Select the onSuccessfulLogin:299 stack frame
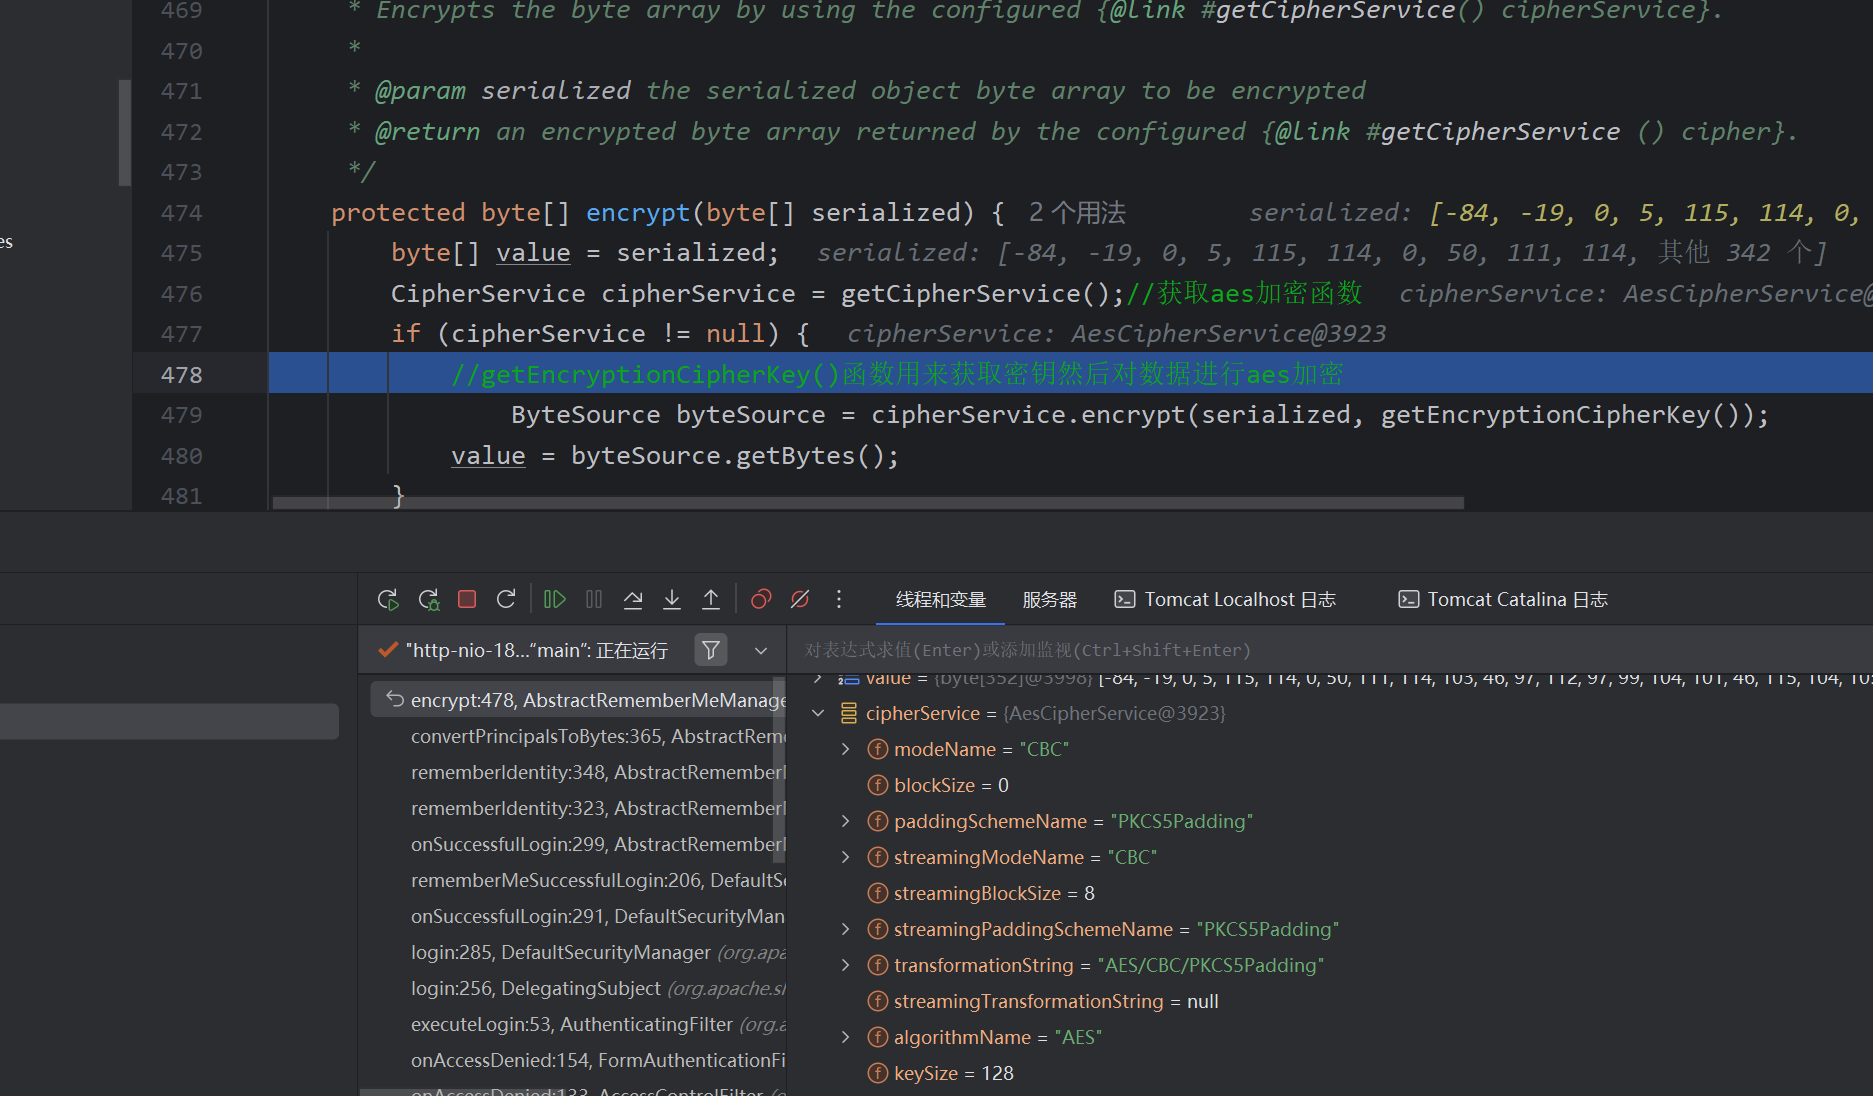The image size is (1873, 1096). pos(578,844)
